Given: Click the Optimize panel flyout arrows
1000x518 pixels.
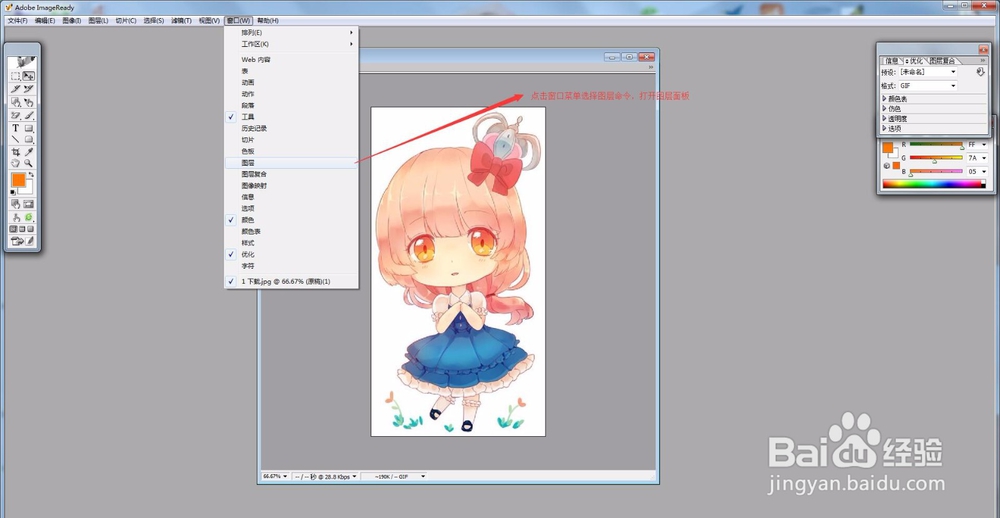Looking at the screenshot, I should 983,60.
